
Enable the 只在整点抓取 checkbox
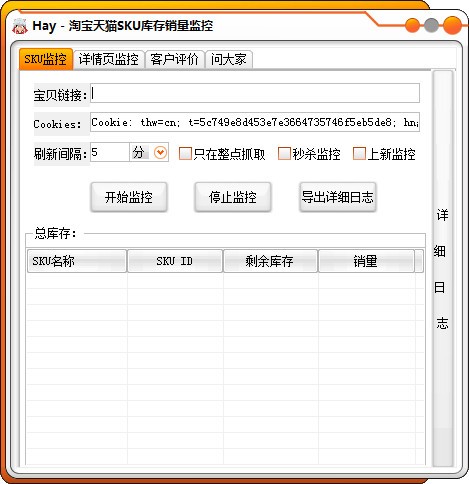pos(185,154)
